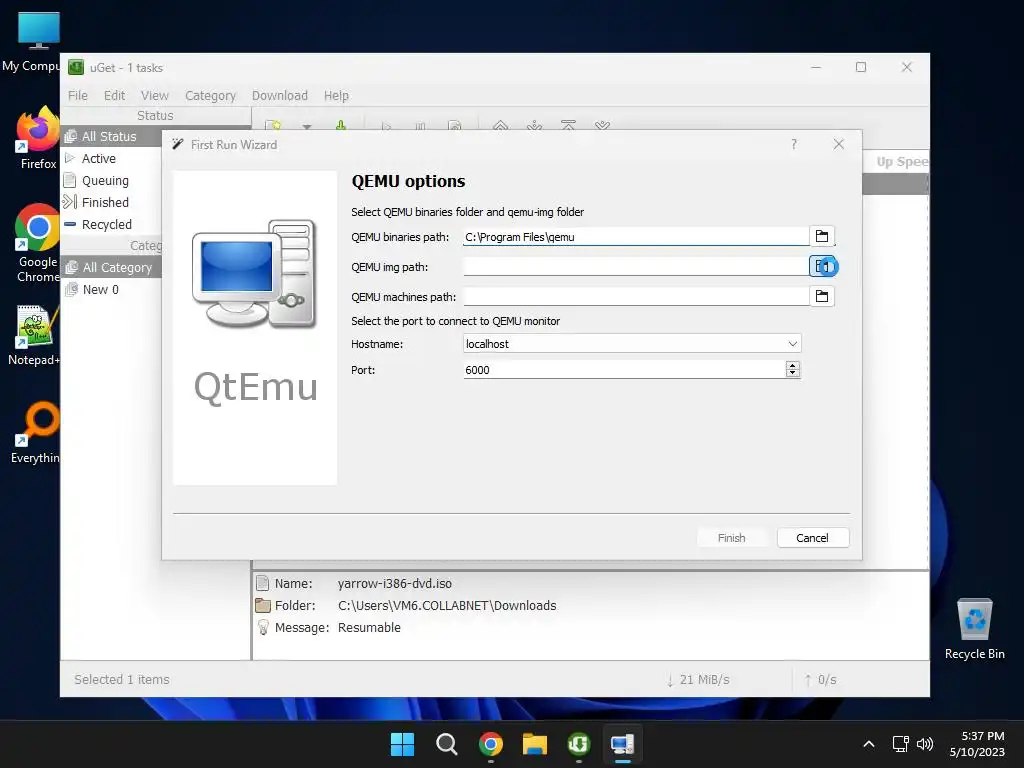This screenshot has width=1024, height=768.
Task: Open the Hostname dropdown showing localhost
Action: pyautogui.click(x=632, y=344)
